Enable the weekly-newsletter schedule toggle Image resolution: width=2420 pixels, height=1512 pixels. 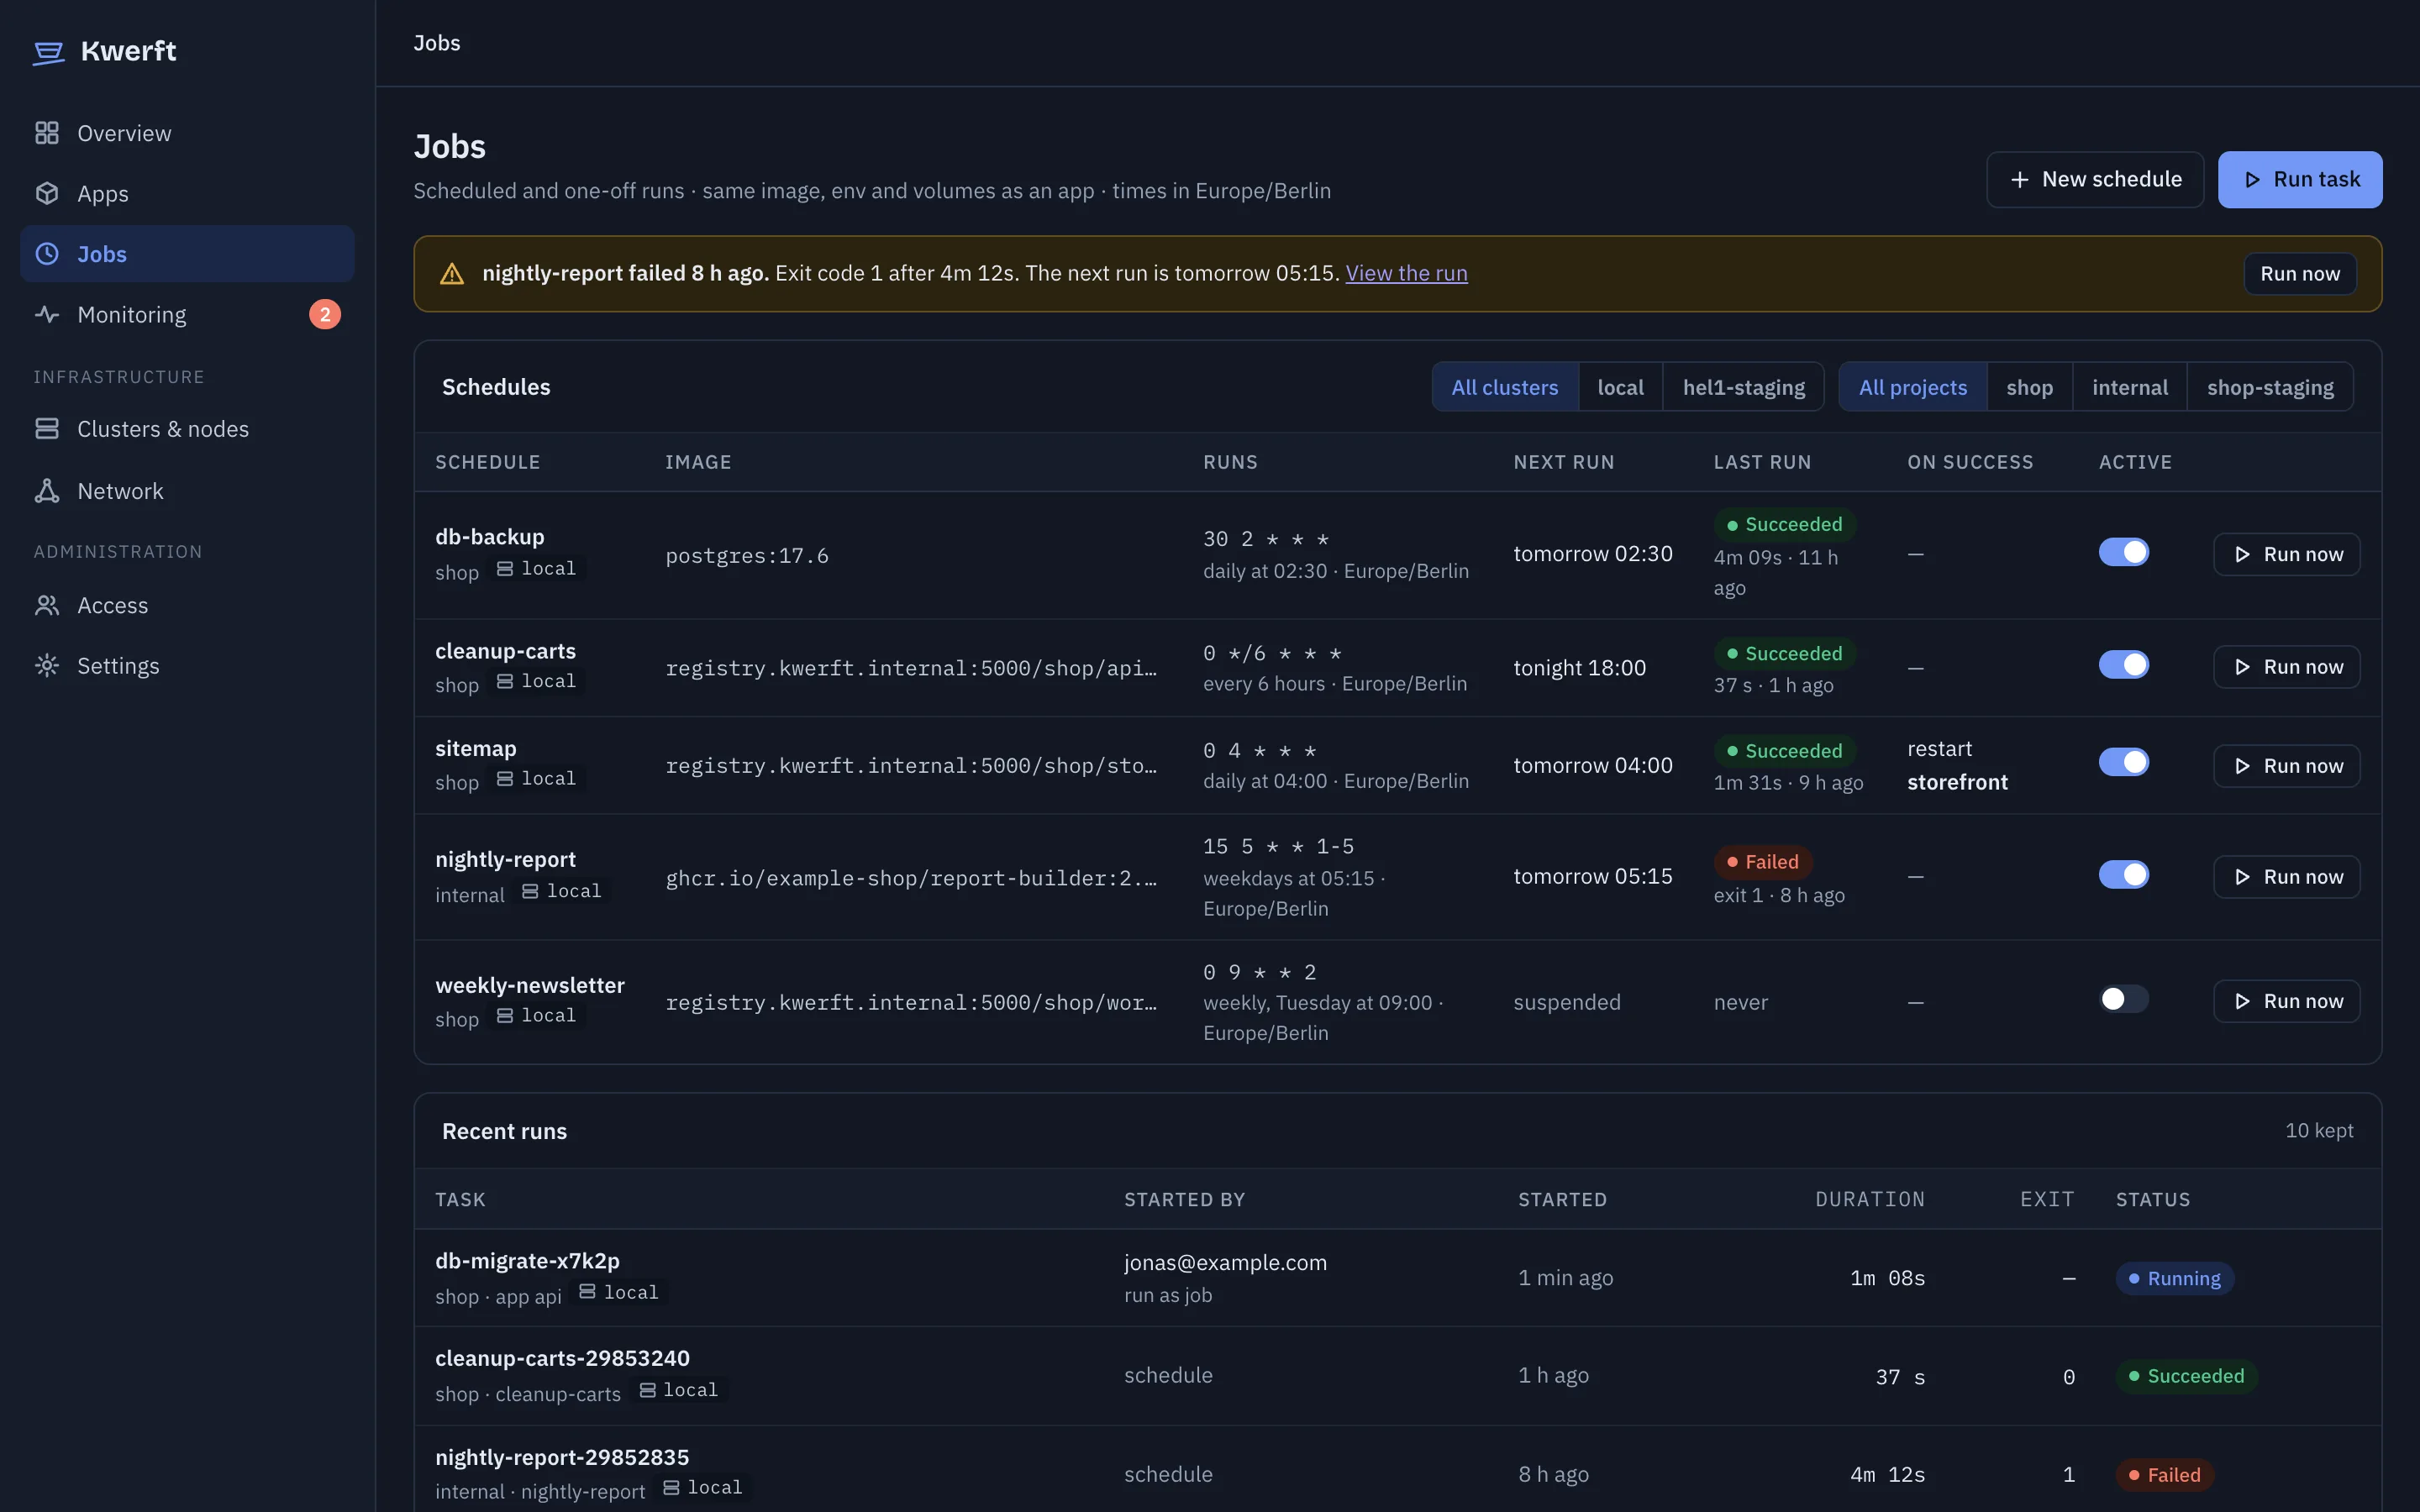(2123, 1000)
